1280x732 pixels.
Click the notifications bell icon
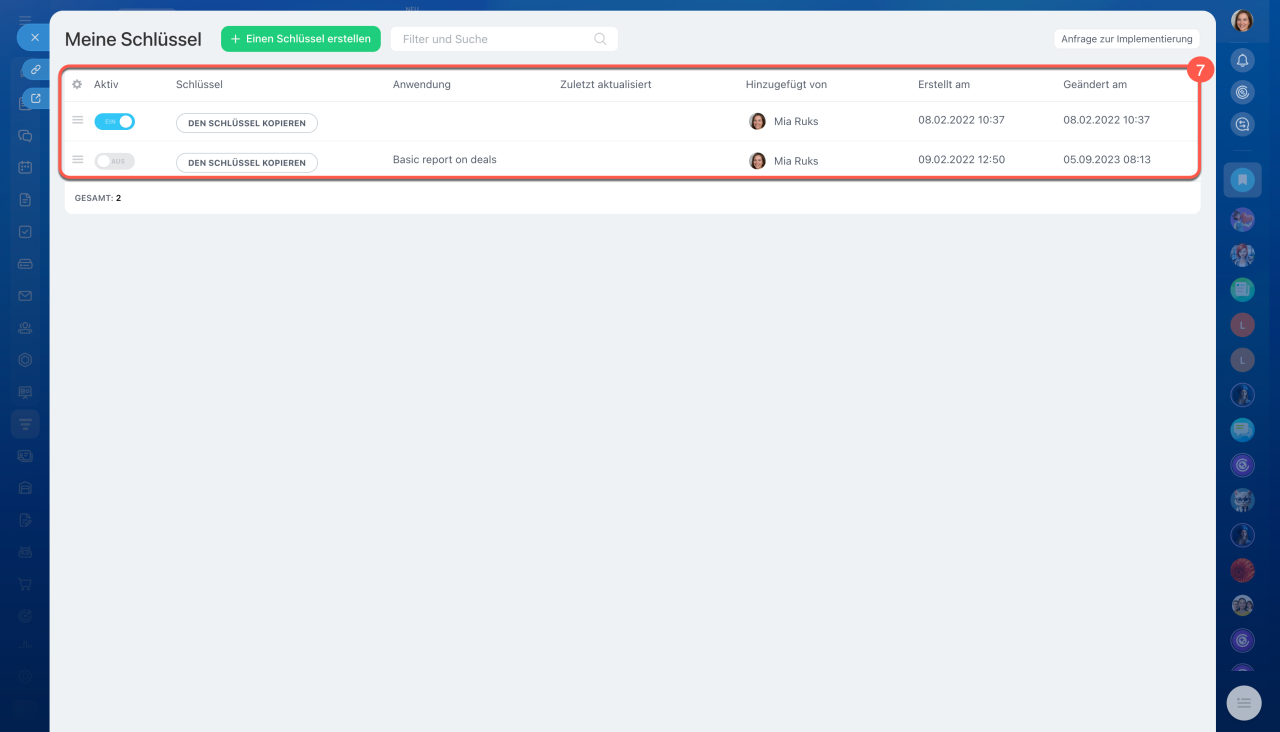pos(1242,61)
